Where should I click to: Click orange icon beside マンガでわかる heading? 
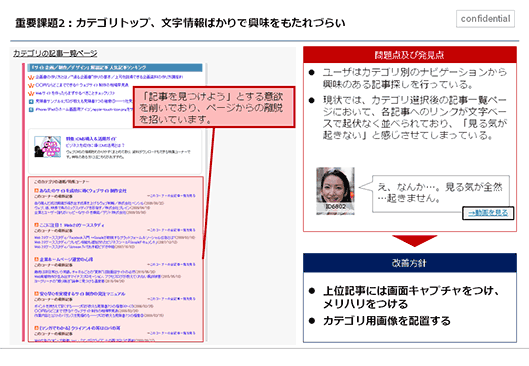(36, 328)
